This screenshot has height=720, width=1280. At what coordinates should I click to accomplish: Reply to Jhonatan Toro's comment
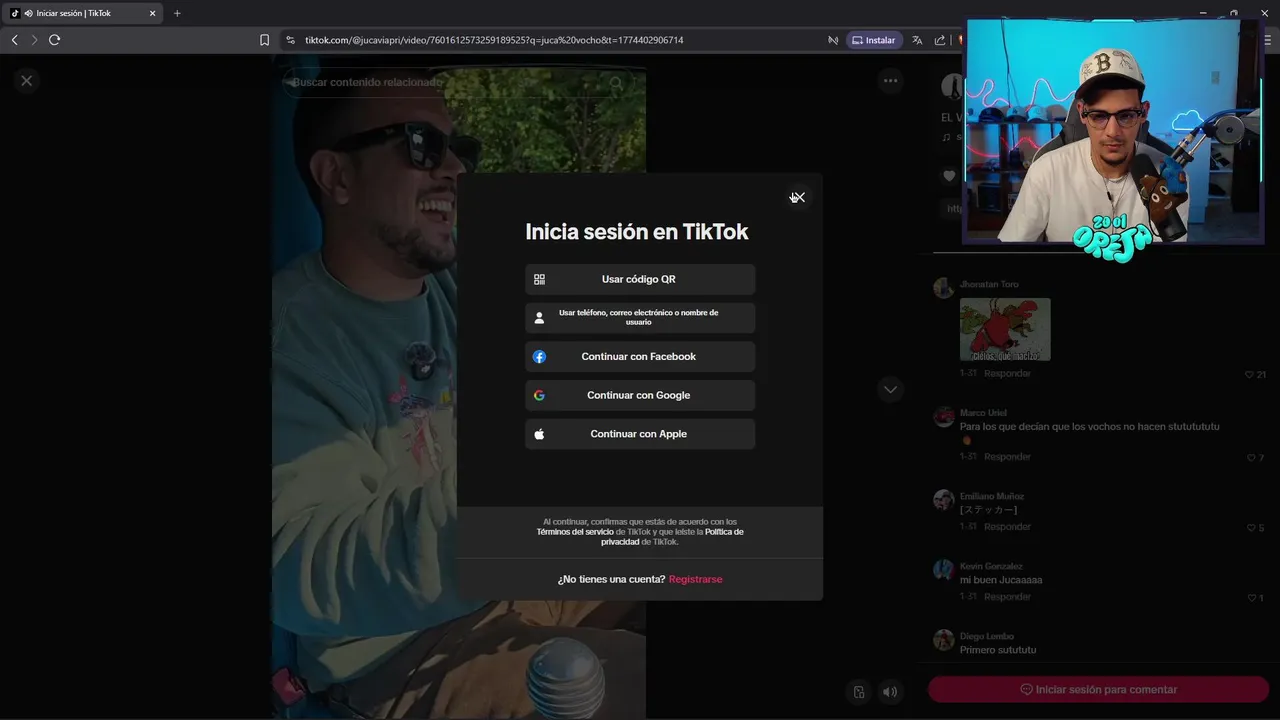(1007, 373)
